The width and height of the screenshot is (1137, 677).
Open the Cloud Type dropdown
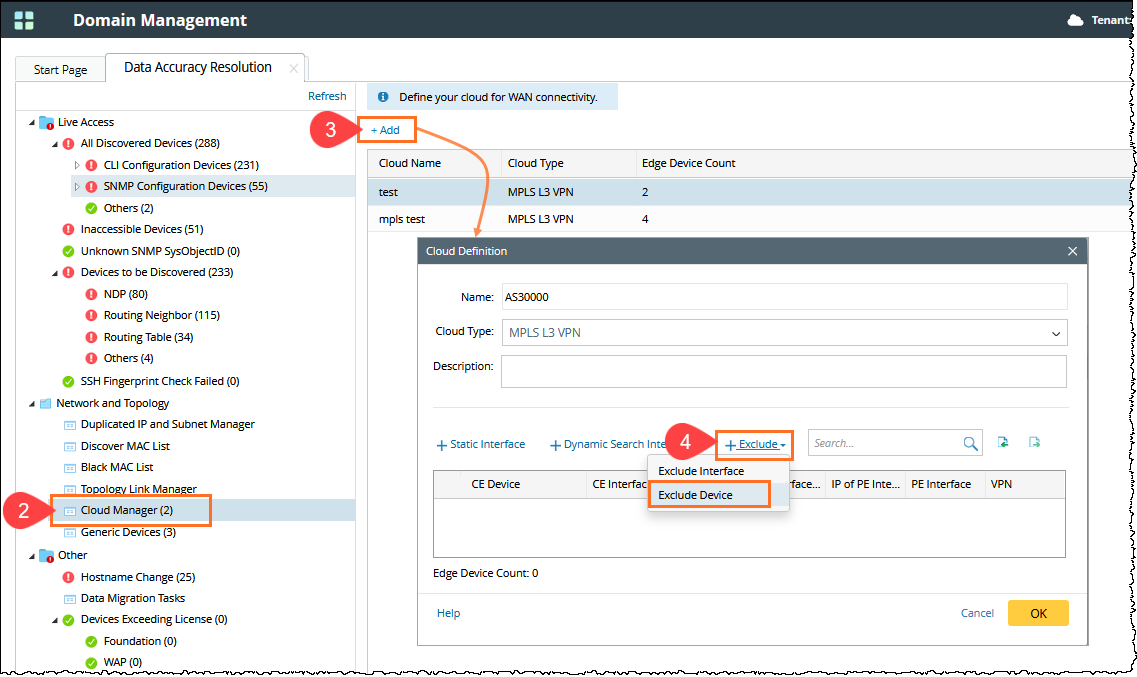click(785, 333)
